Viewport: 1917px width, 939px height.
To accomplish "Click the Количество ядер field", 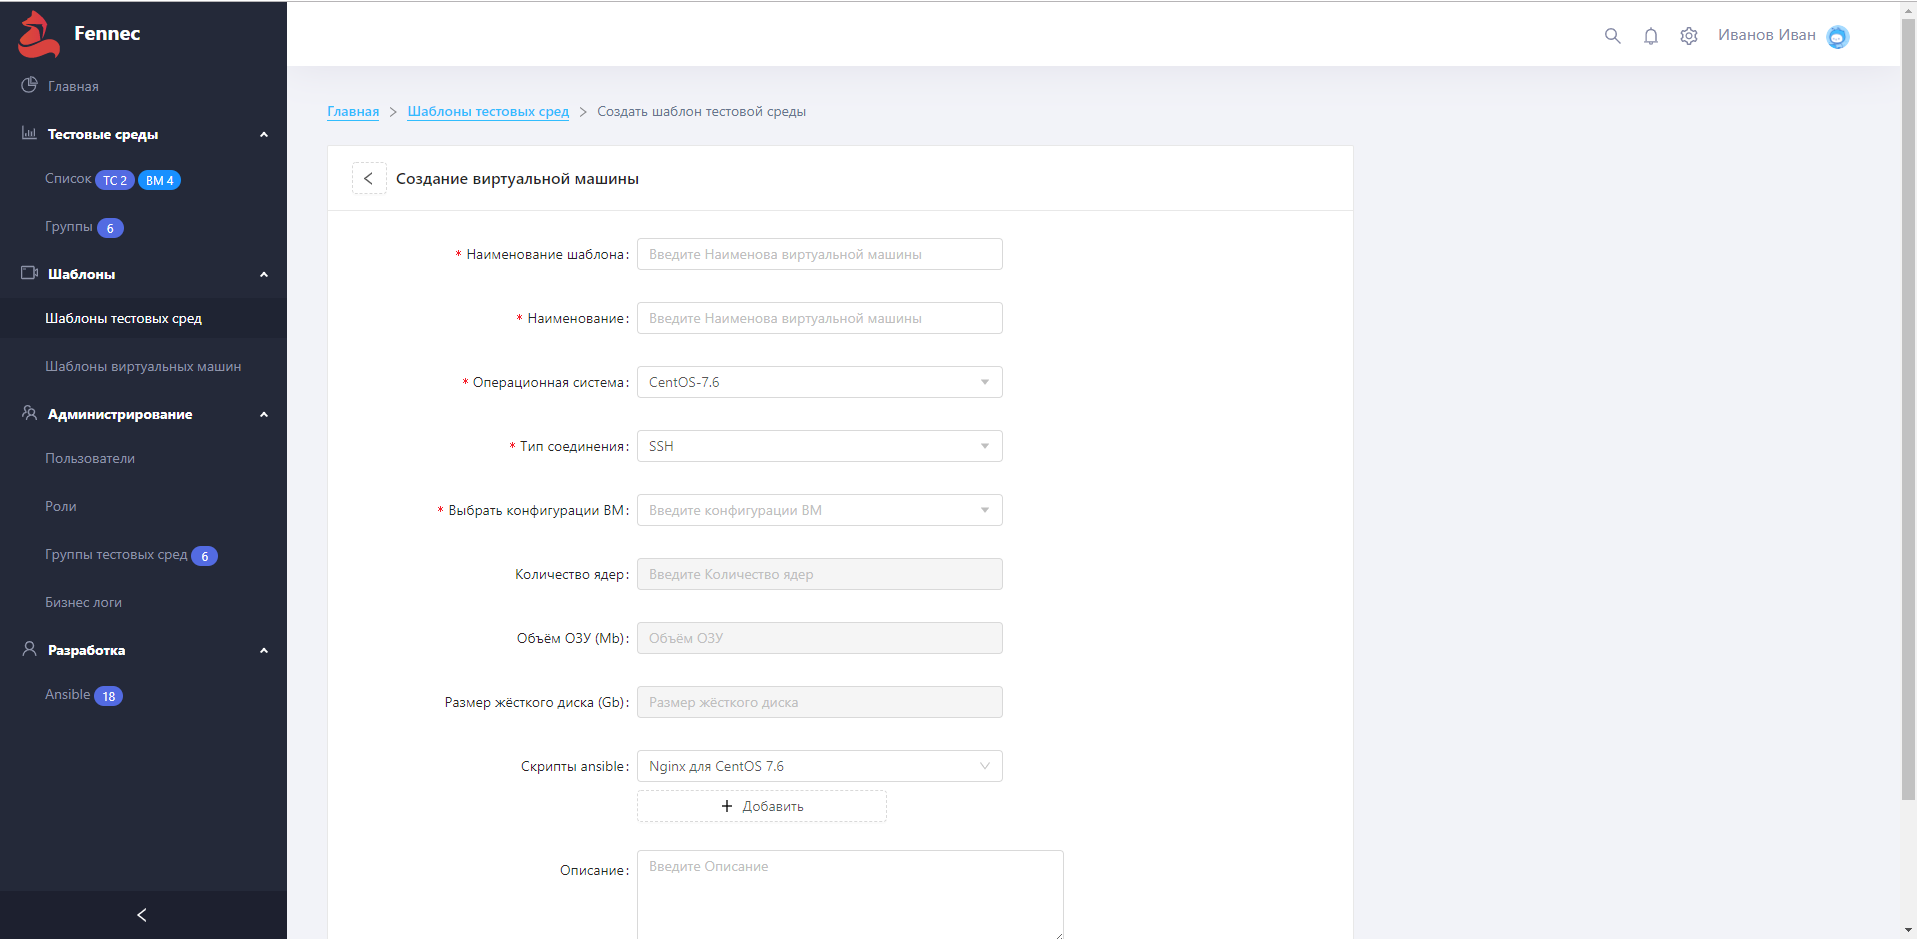I will point(820,574).
